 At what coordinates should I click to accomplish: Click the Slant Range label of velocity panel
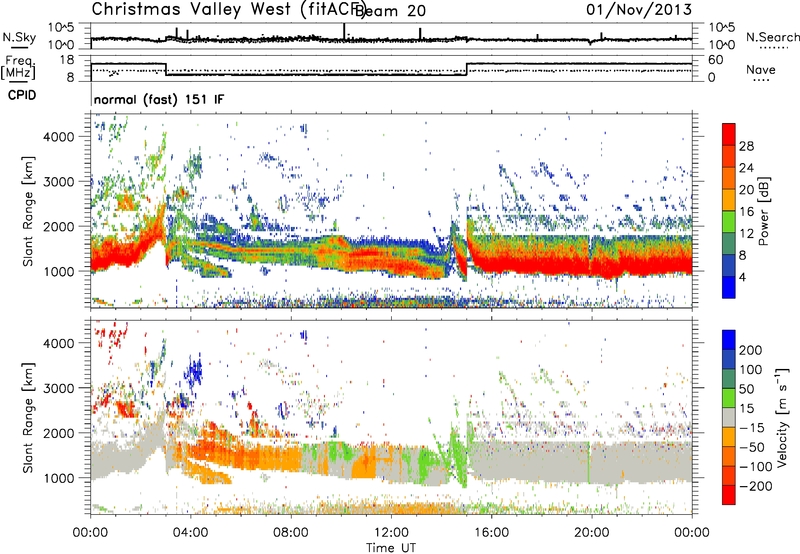point(28,418)
